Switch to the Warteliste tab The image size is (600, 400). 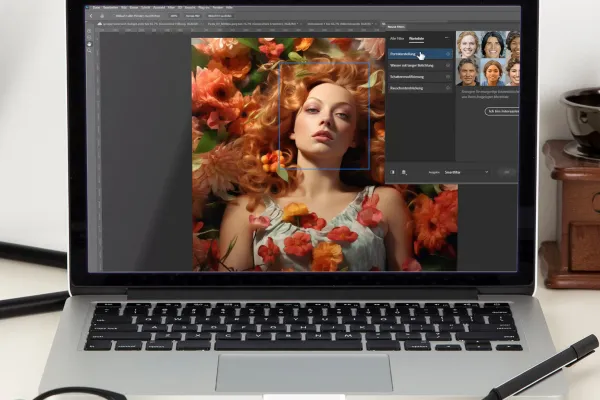[x=416, y=39]
